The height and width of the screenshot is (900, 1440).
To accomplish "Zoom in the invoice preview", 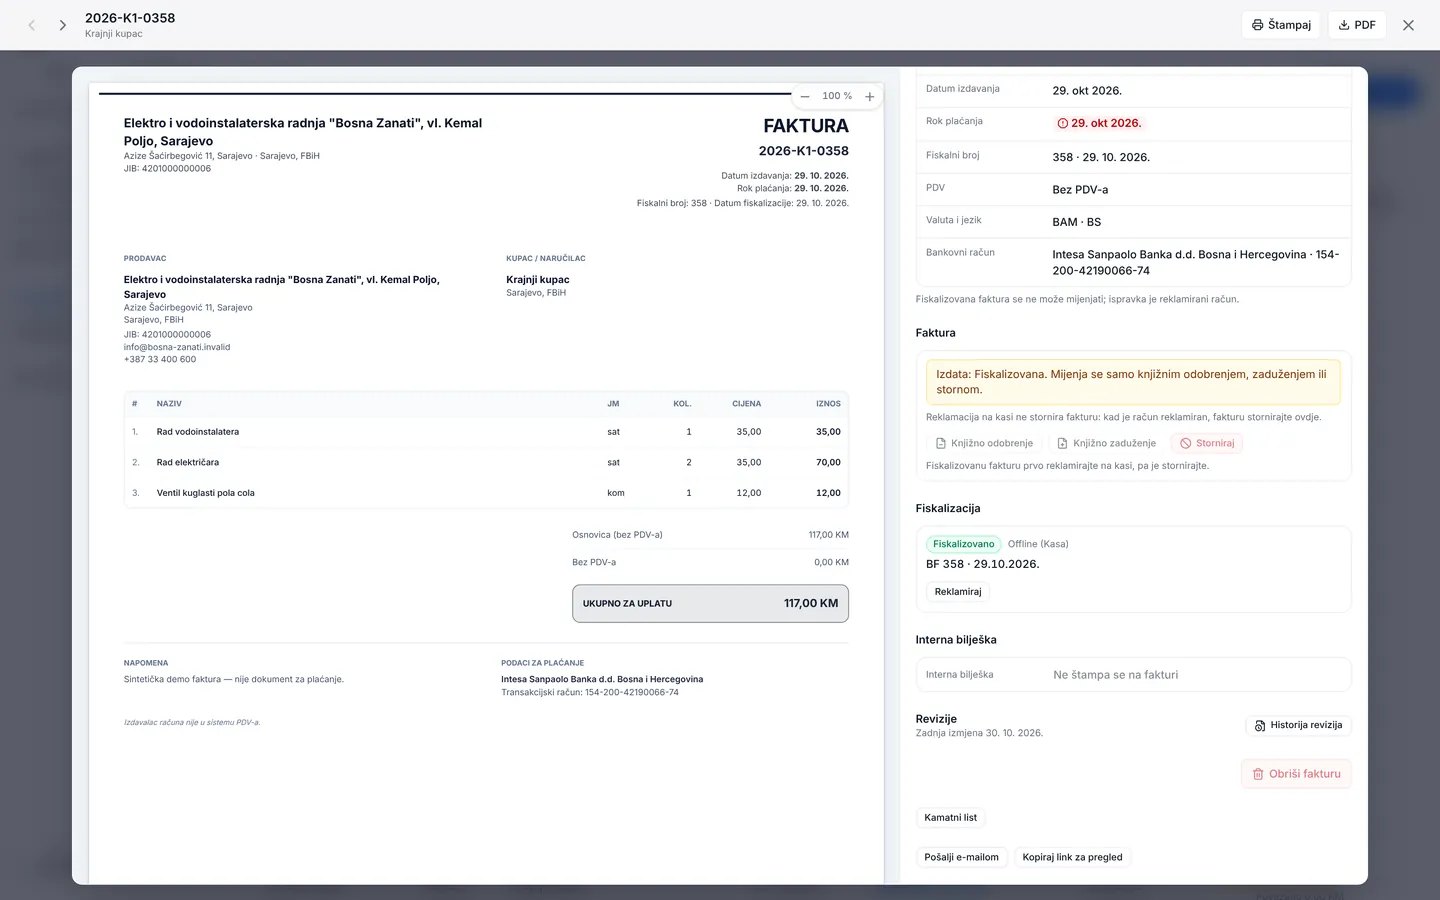I will 870,96.
